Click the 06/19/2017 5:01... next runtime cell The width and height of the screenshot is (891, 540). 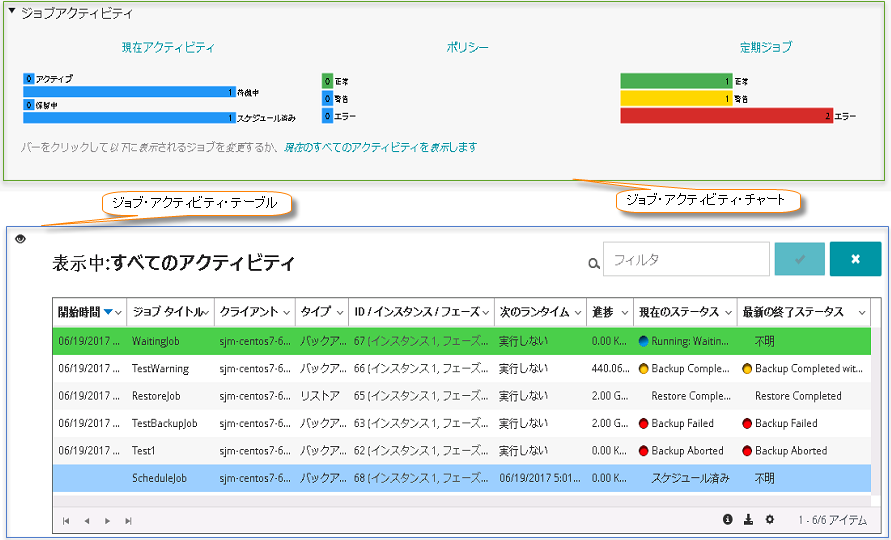tap(540, 478)
